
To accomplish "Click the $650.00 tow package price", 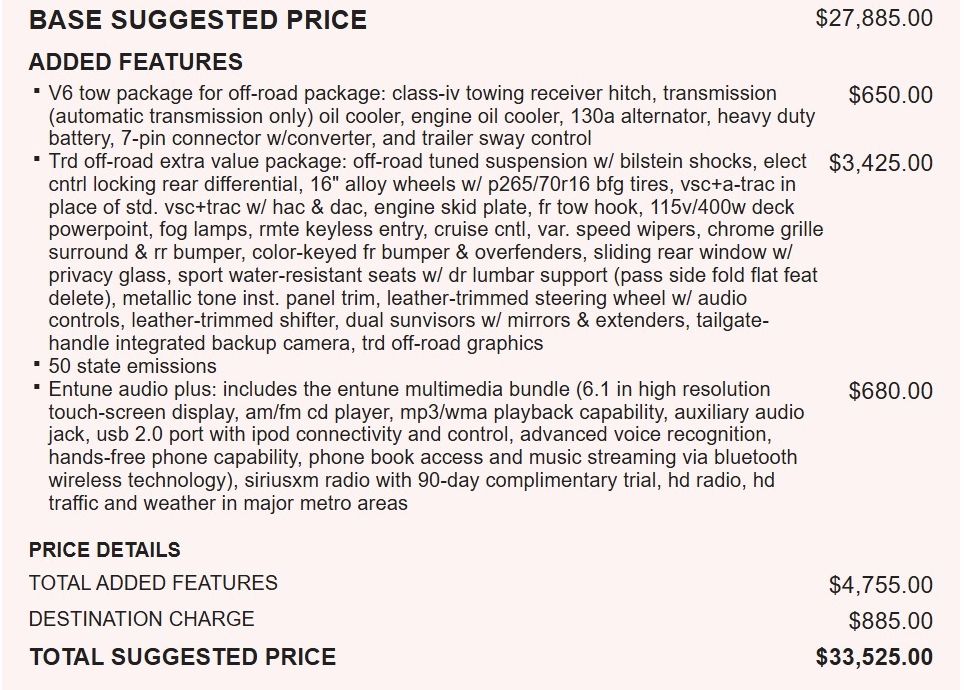I will coord(890,95).
